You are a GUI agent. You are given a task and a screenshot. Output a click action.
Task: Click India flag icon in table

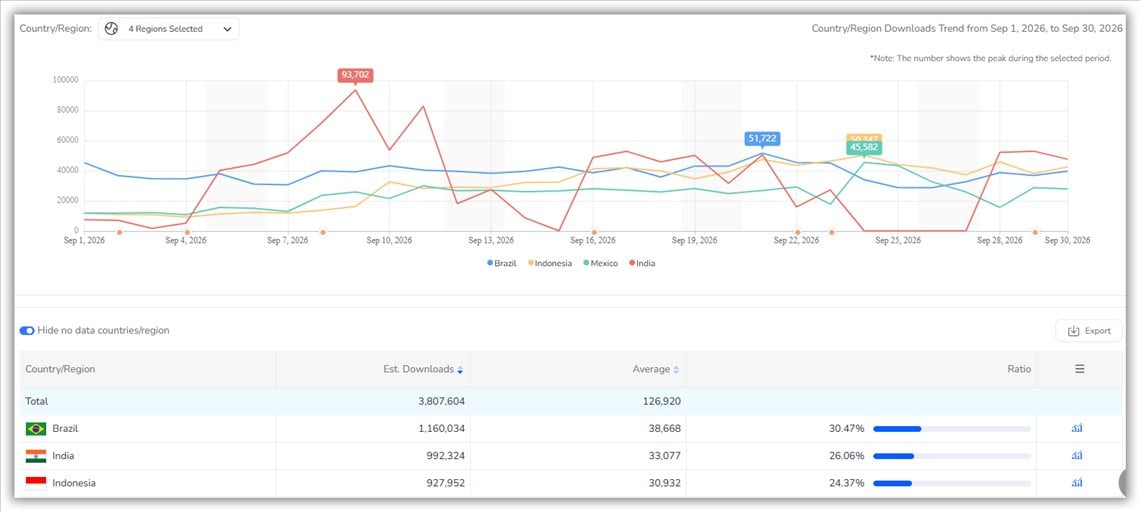36,456
